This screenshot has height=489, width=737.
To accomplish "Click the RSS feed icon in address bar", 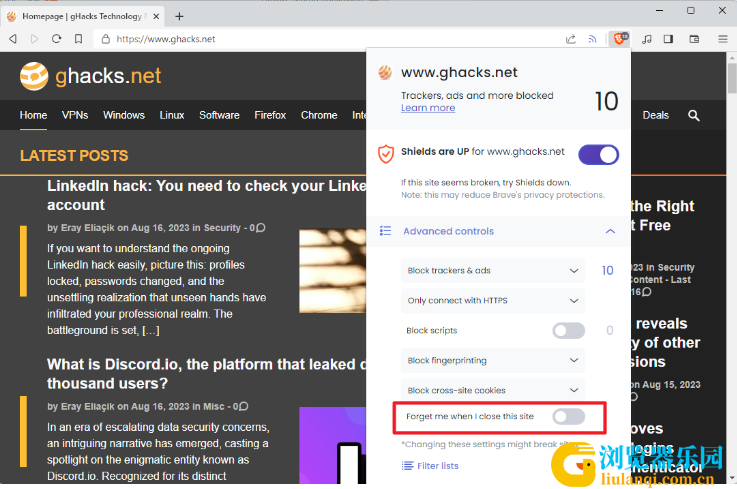I will tap(592, 39).
